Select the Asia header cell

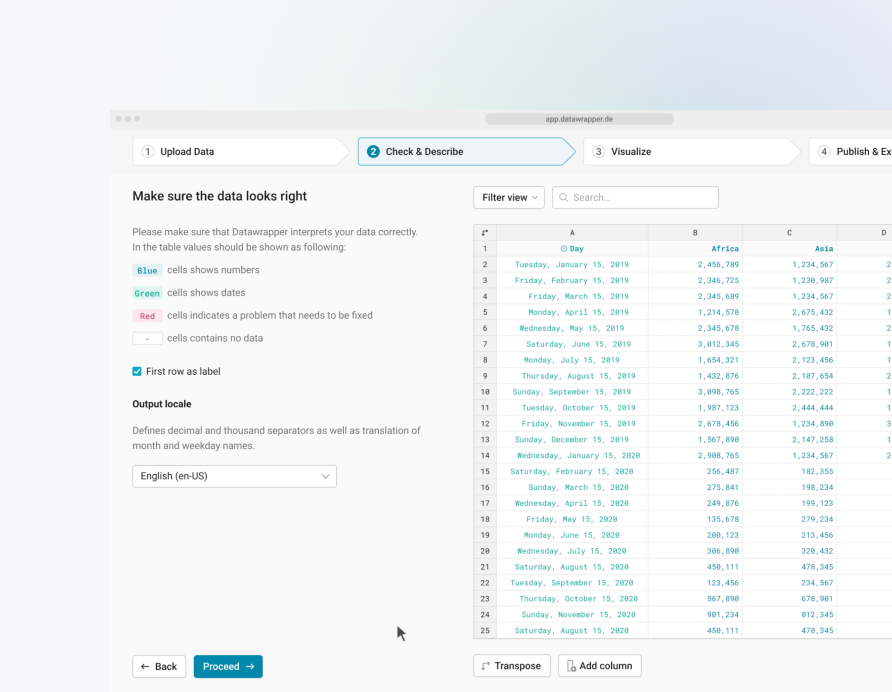tap(790, 249)
